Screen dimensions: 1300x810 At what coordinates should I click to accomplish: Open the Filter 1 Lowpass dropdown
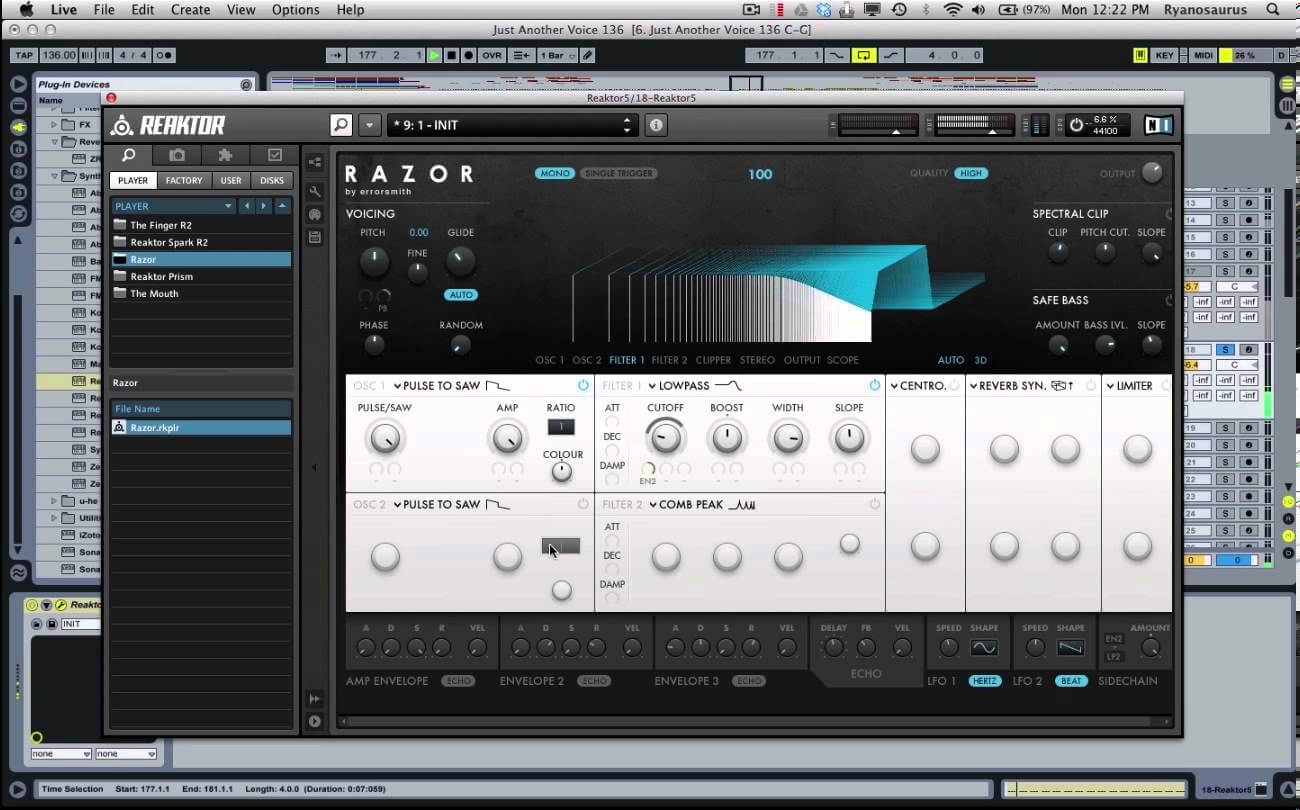coord(680,385)
